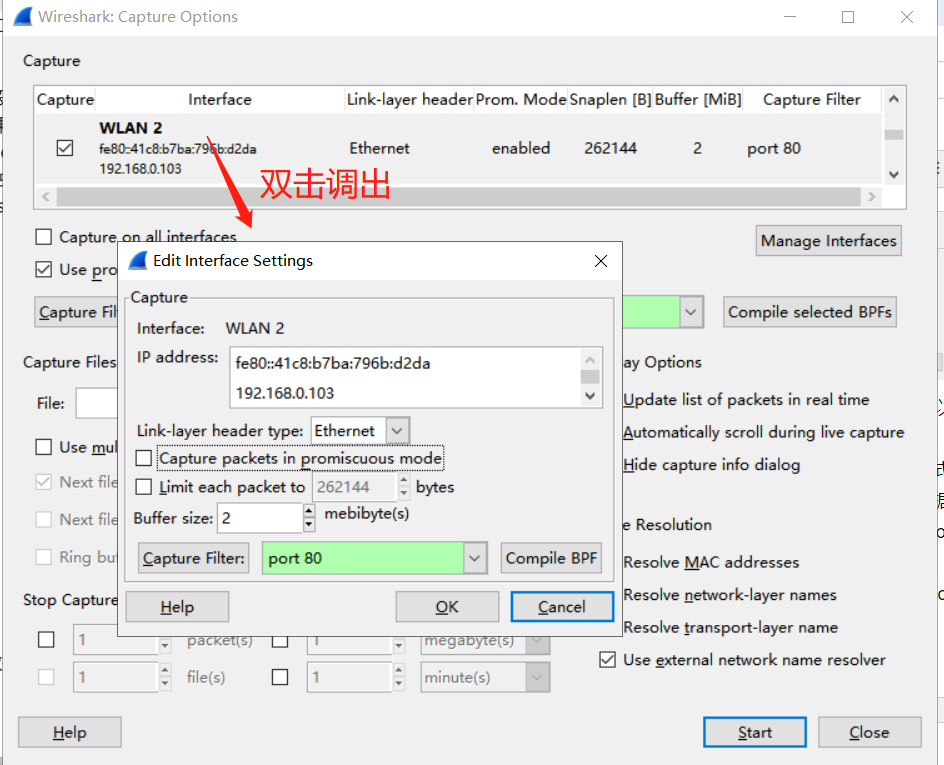Toggle the Use promiscuous mode checkbox
The width and height of the screenshot is (944, 765).
point(43,269)
